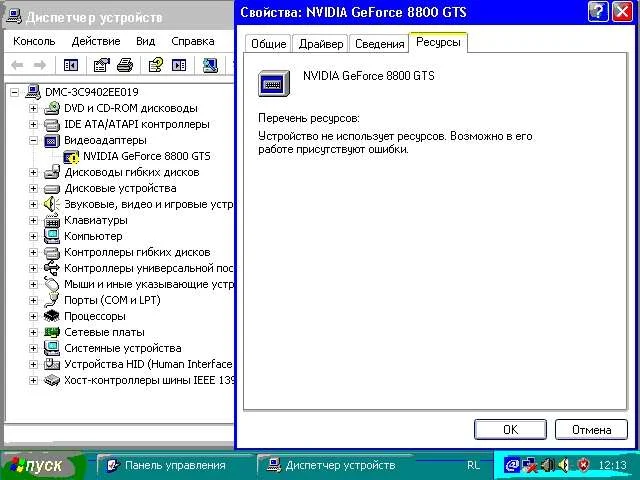Expand Системные устройства node
The width and height of the screenshot is (640, 480).
pos(33,348)
